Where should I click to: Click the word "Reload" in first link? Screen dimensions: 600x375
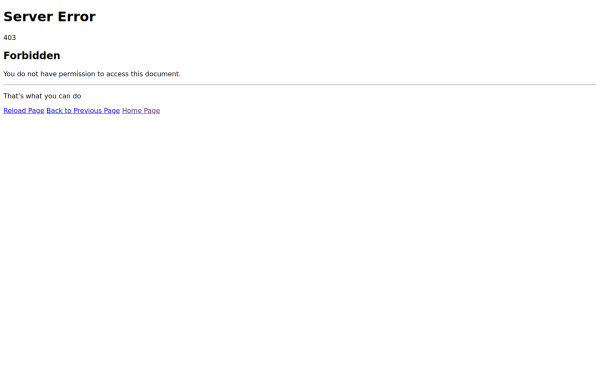coord(15,111)
